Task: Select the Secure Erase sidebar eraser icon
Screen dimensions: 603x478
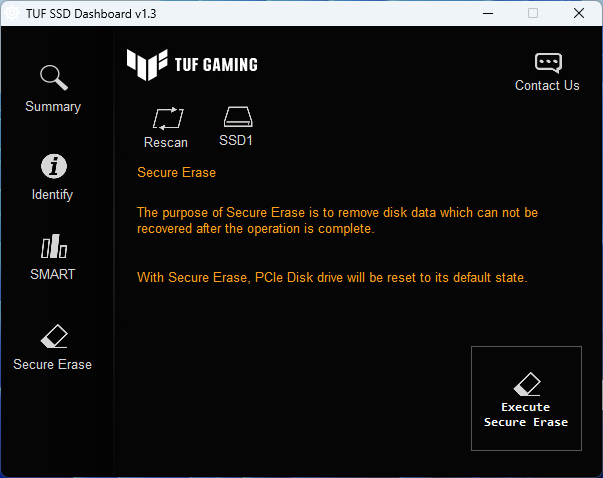Action: [54, 336]
